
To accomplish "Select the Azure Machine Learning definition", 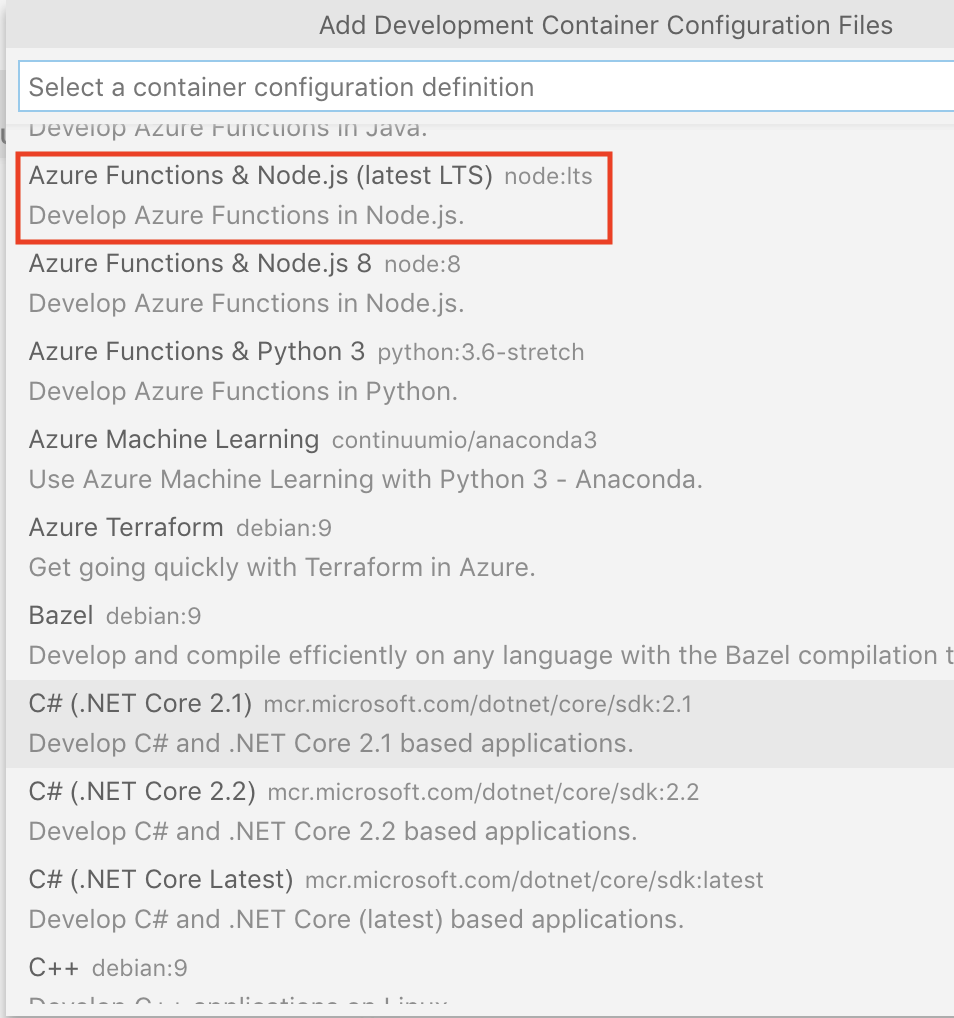I will [x=174, y=441].
